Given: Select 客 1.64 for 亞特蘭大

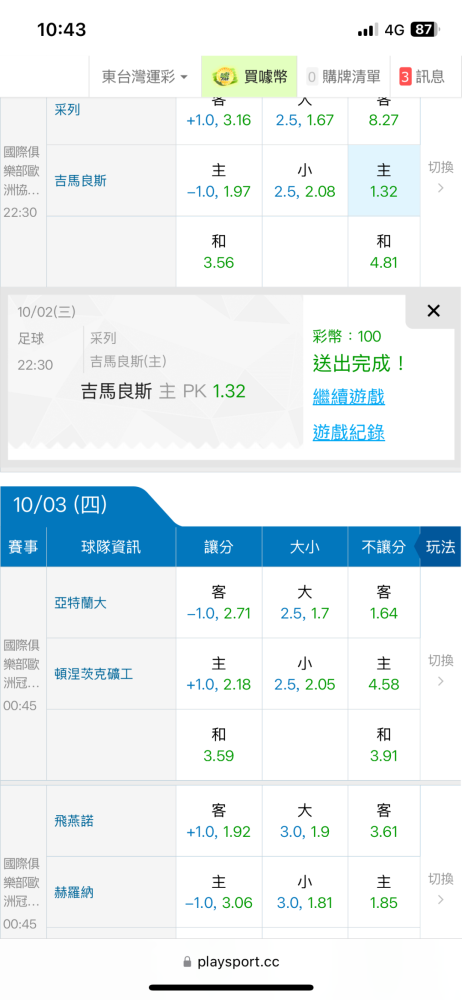Looking at the screenshot, I should click(x=384, y=603).
